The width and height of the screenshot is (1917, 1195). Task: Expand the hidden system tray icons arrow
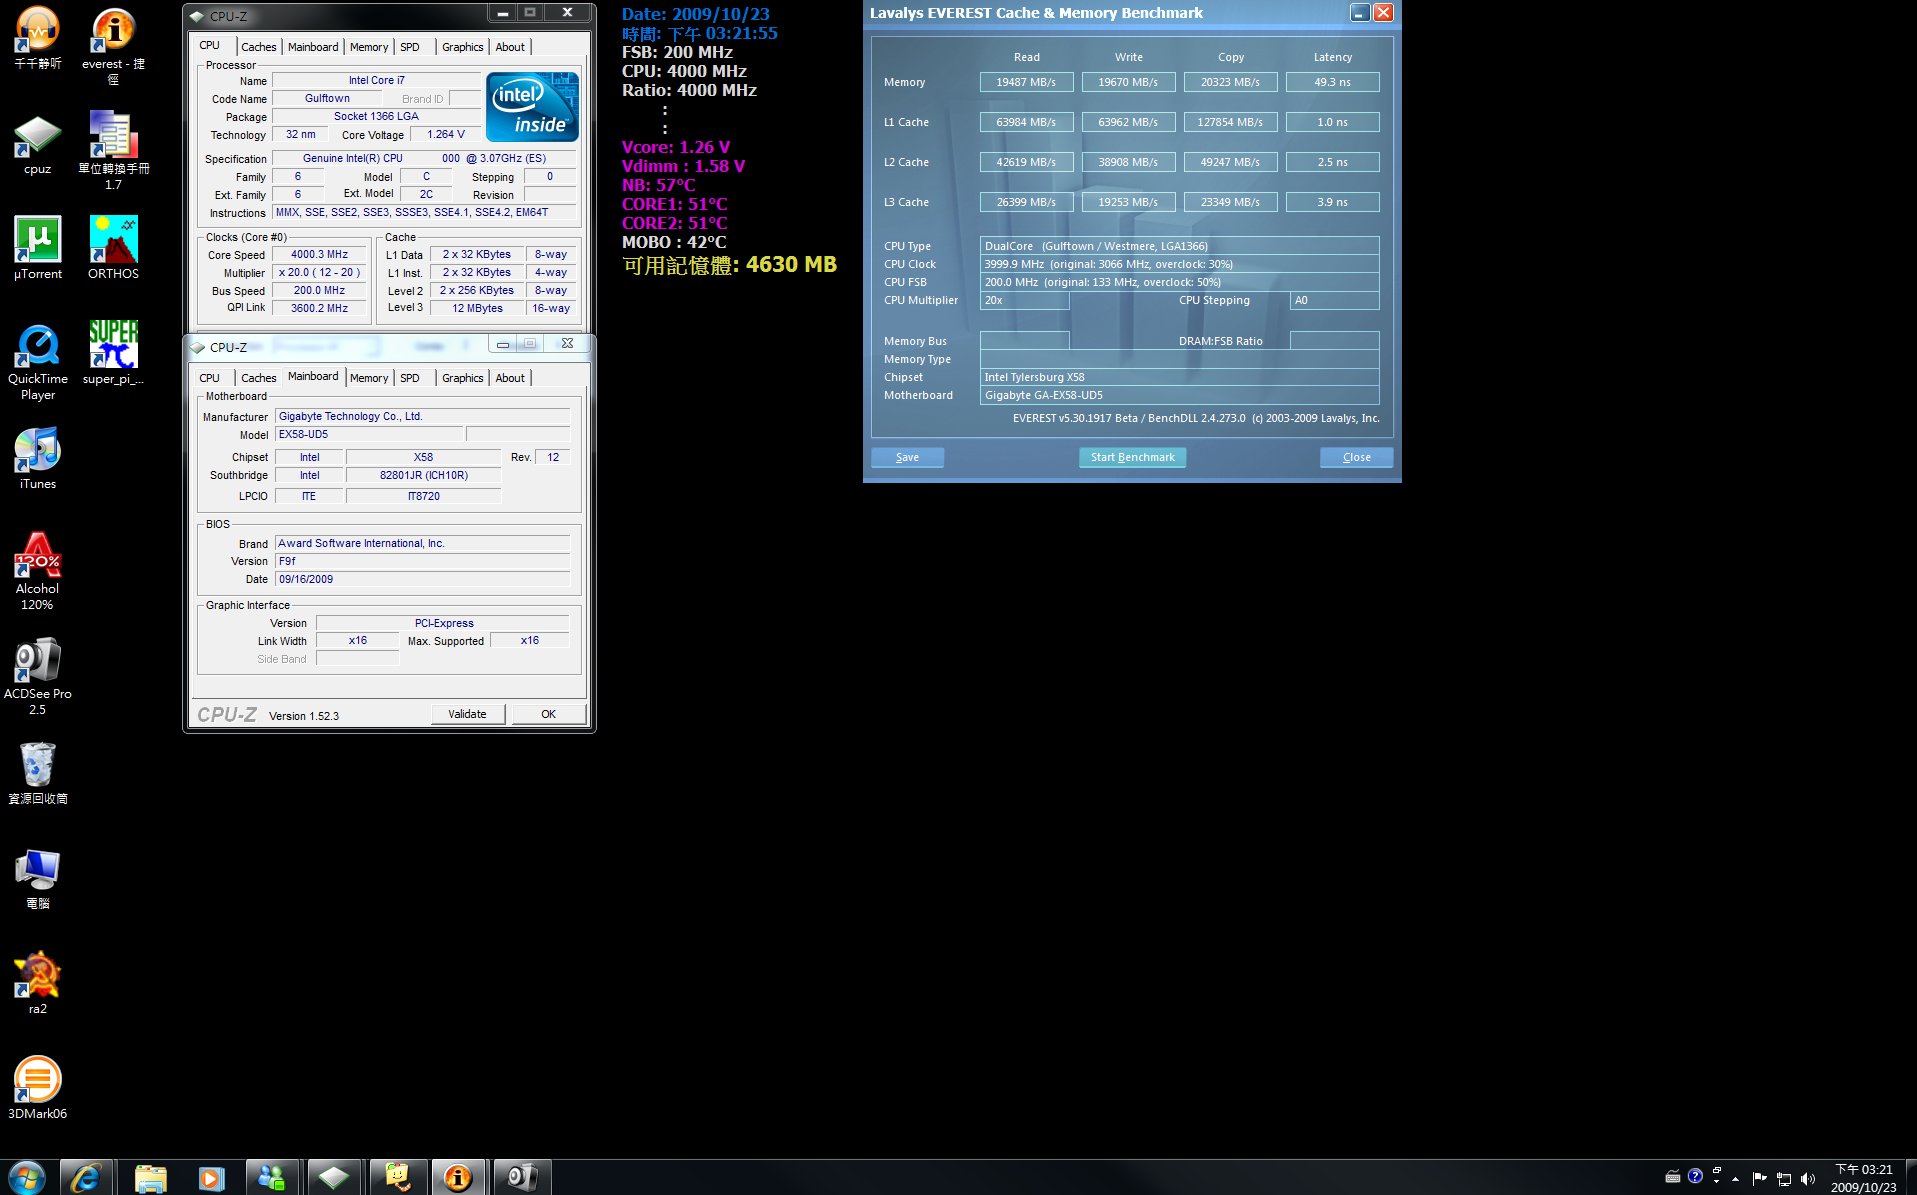coord(1735,1178)
